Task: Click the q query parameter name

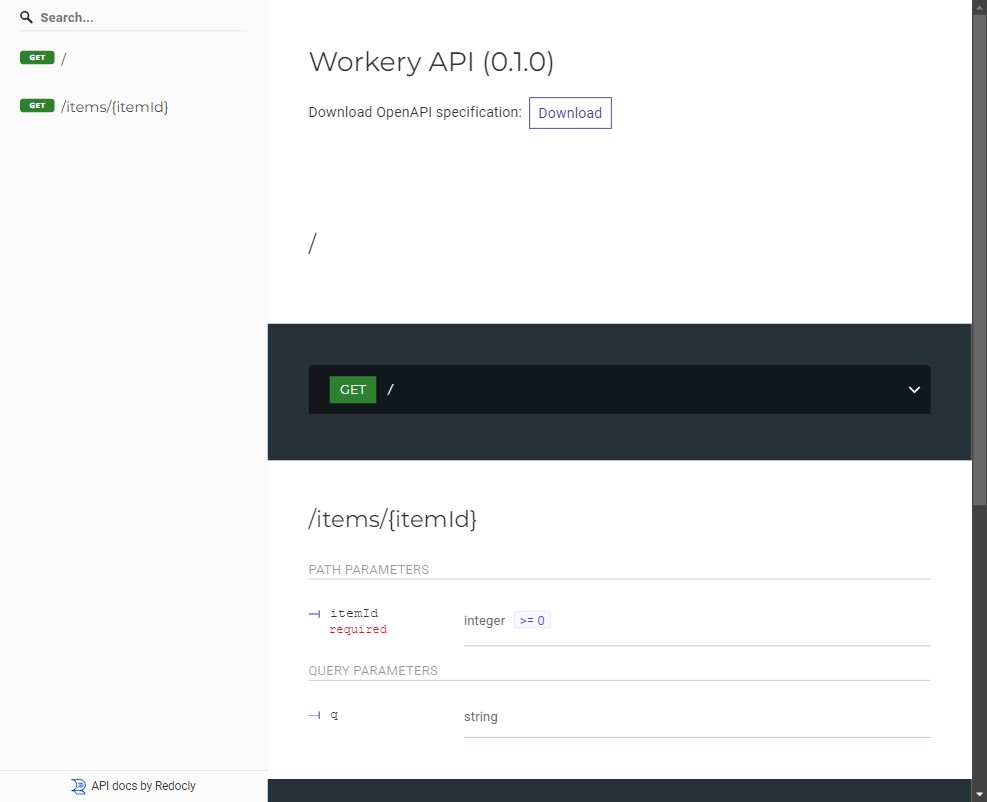Action: point(335,716)
